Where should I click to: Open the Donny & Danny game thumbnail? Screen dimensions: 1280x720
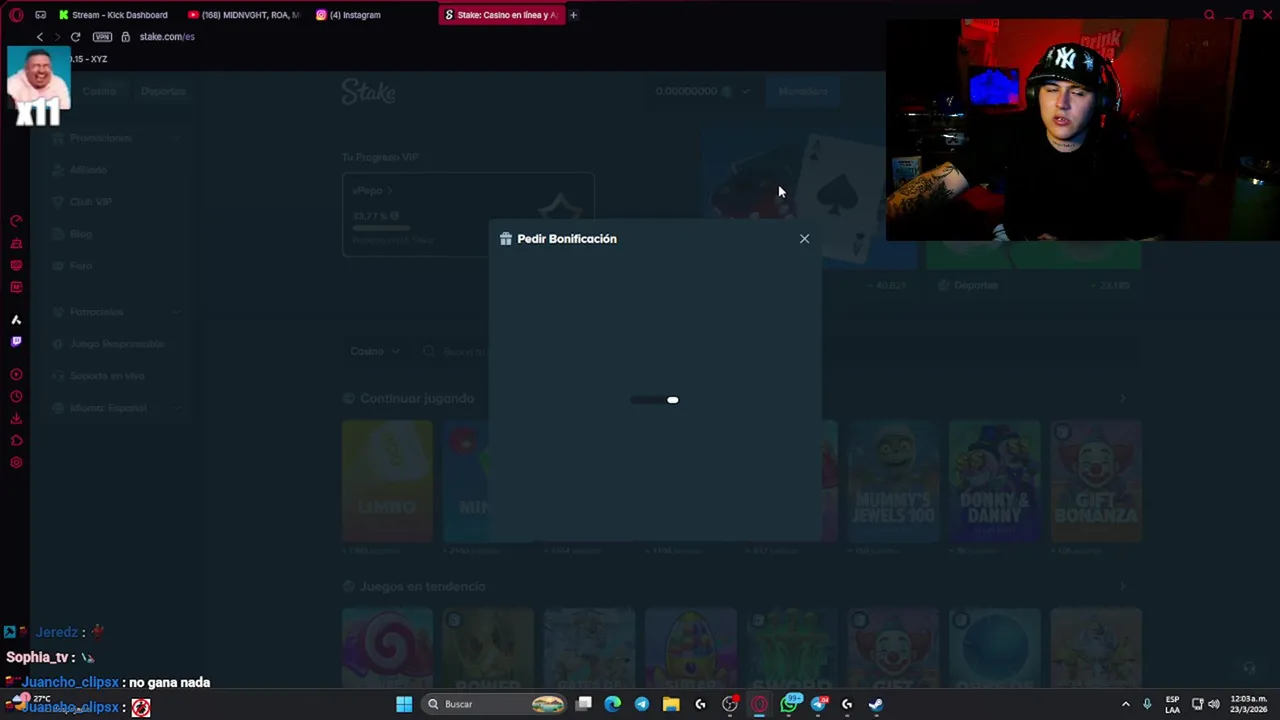pos(994,481)
